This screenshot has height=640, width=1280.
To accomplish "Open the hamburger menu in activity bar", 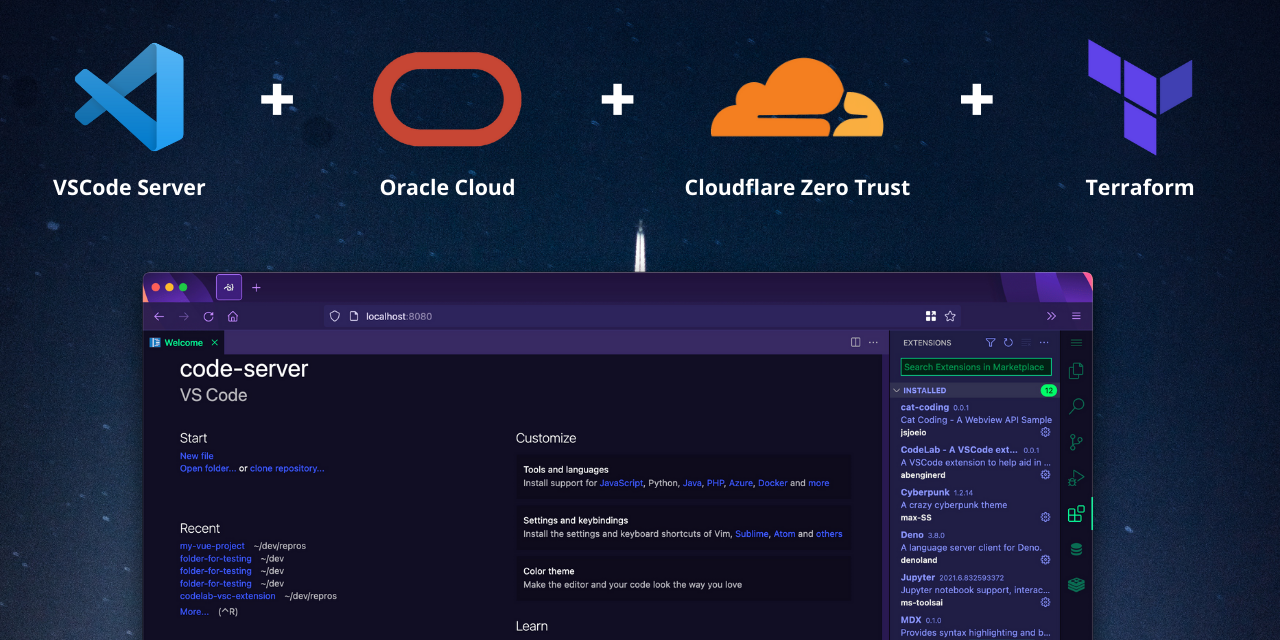I will (x=1076, y=342).
